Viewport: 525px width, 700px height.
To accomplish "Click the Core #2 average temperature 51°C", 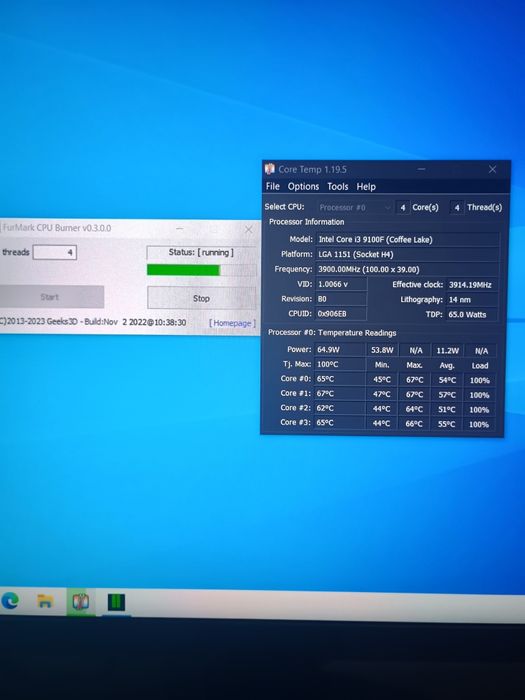I will [x=446, y=409].
